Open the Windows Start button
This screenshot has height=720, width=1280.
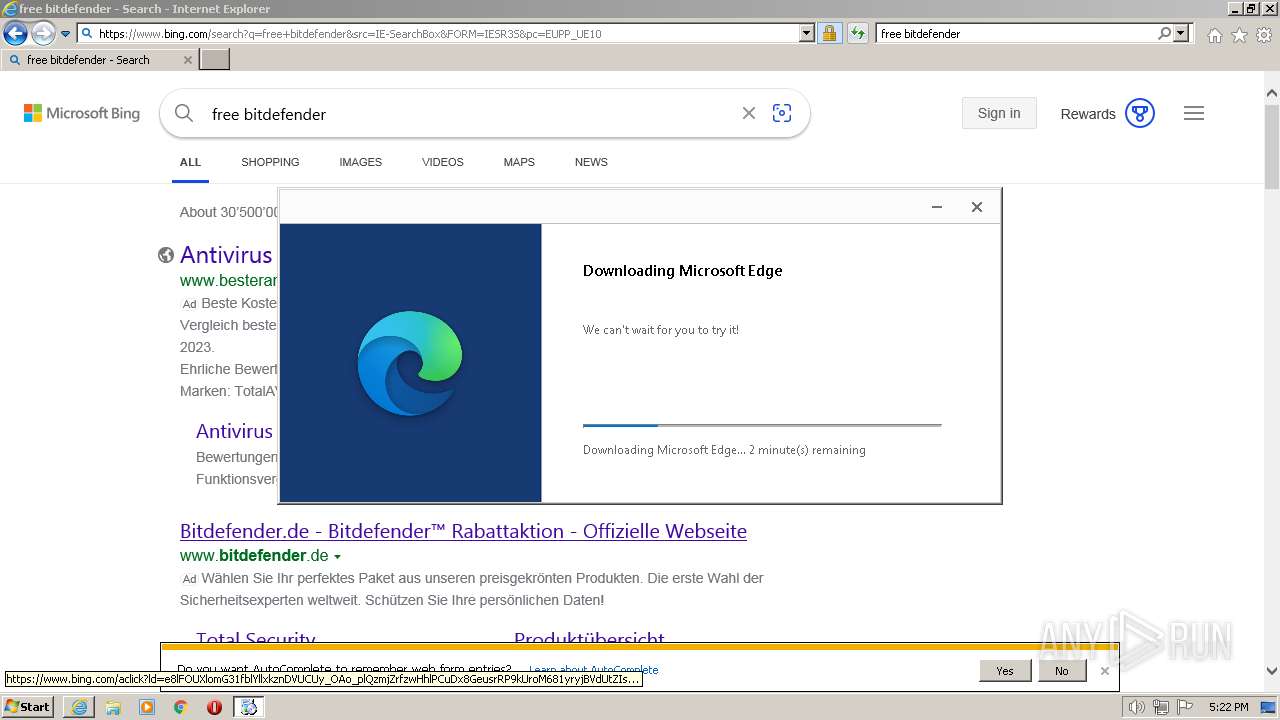tap(28, 706)
